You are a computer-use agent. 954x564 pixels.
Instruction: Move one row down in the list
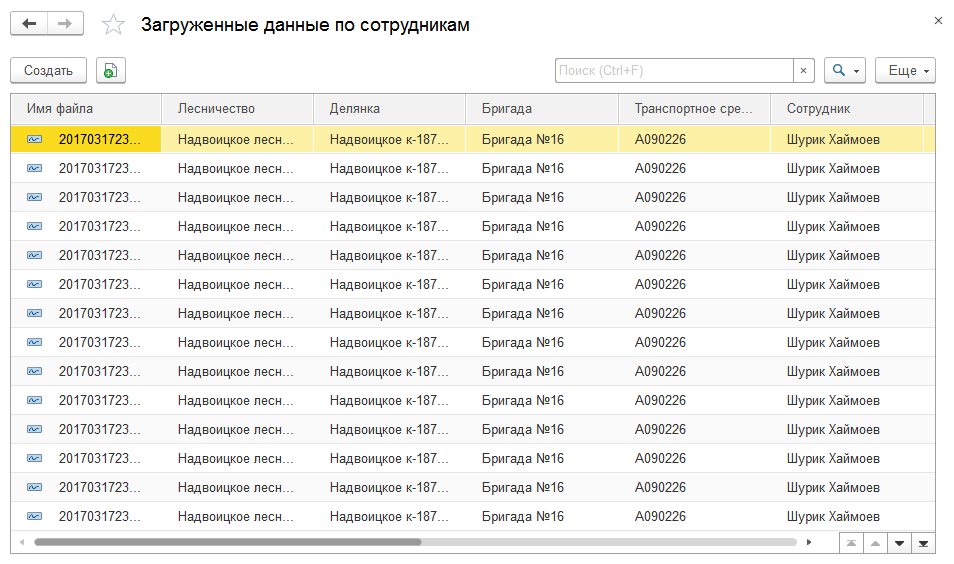(x=899, y=543)
